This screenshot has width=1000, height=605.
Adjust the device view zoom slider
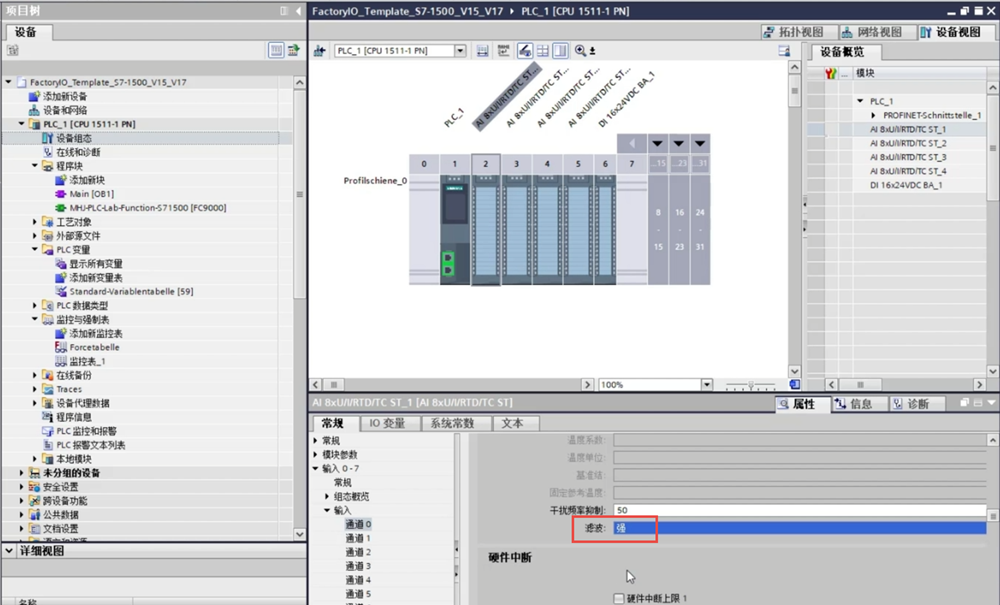(x=750, y=385)
